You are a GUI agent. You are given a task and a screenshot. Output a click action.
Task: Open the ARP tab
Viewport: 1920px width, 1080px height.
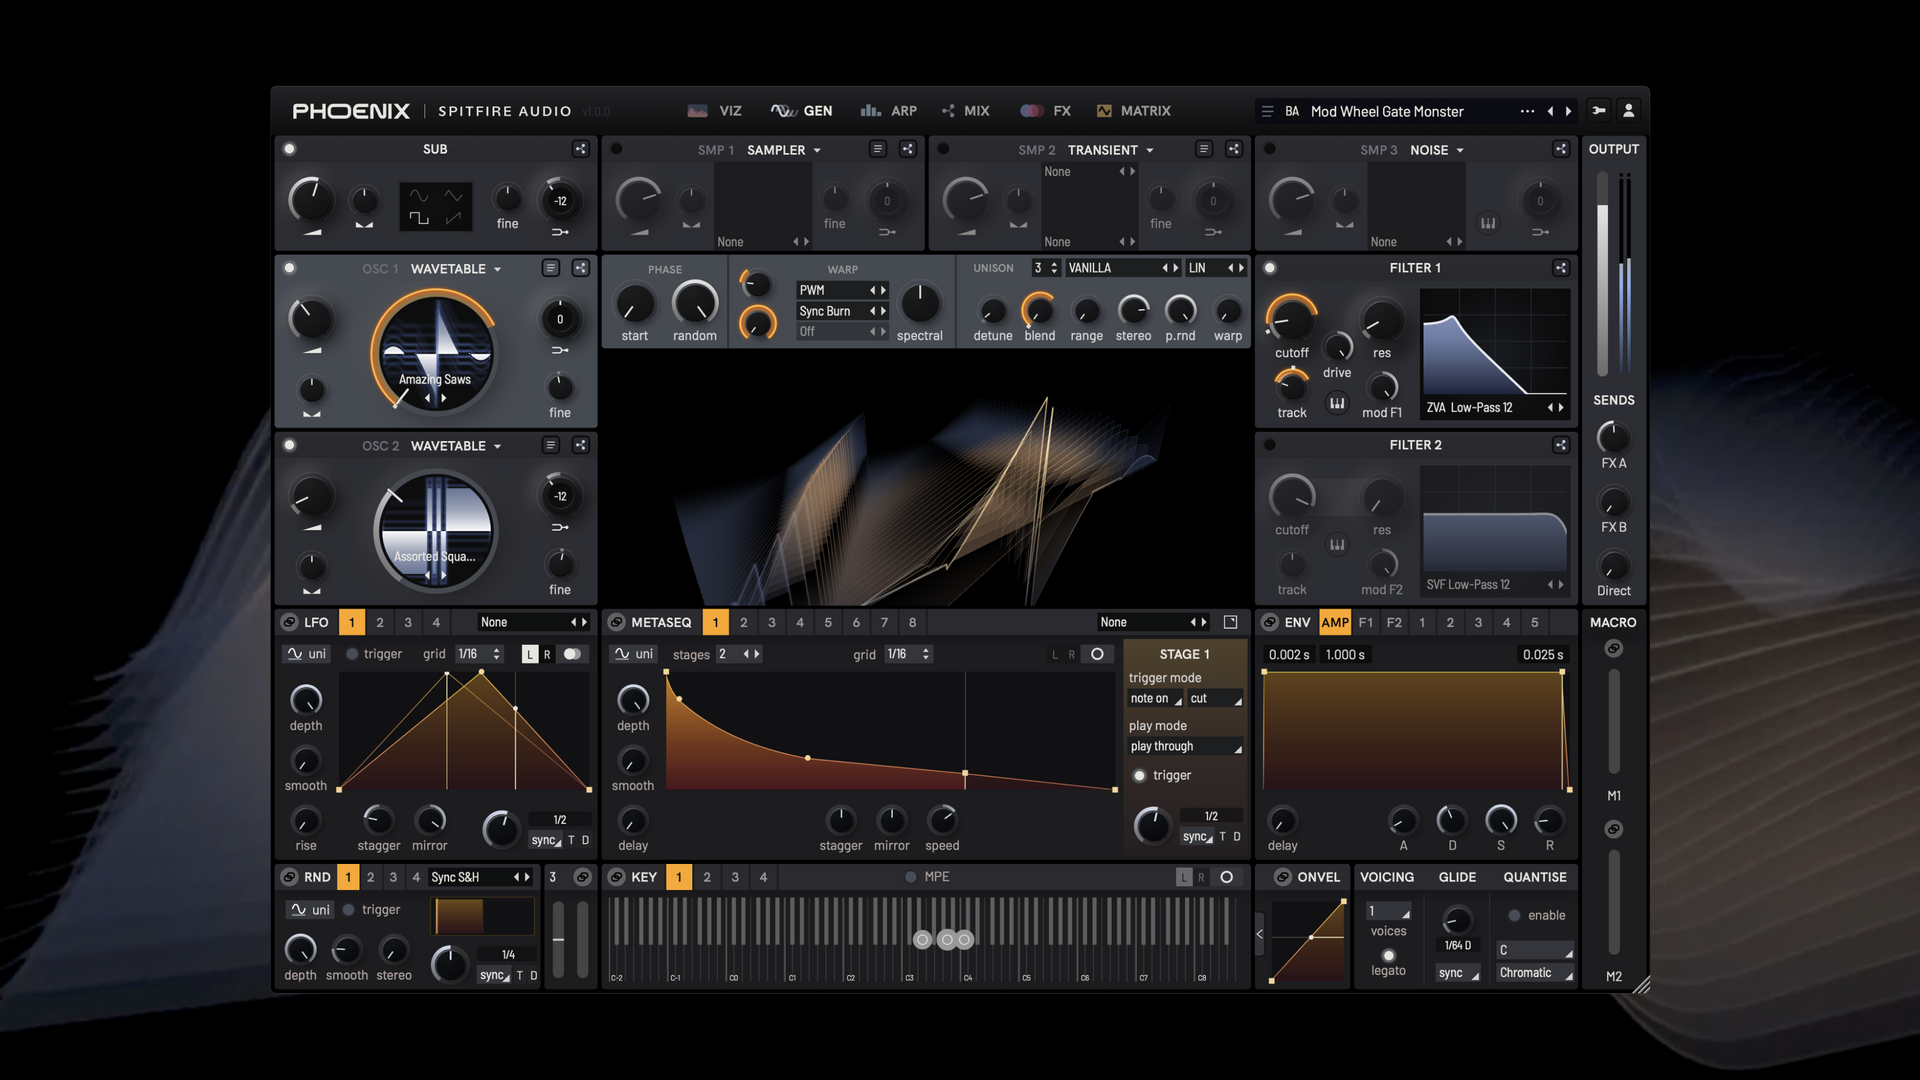(889, 111)
